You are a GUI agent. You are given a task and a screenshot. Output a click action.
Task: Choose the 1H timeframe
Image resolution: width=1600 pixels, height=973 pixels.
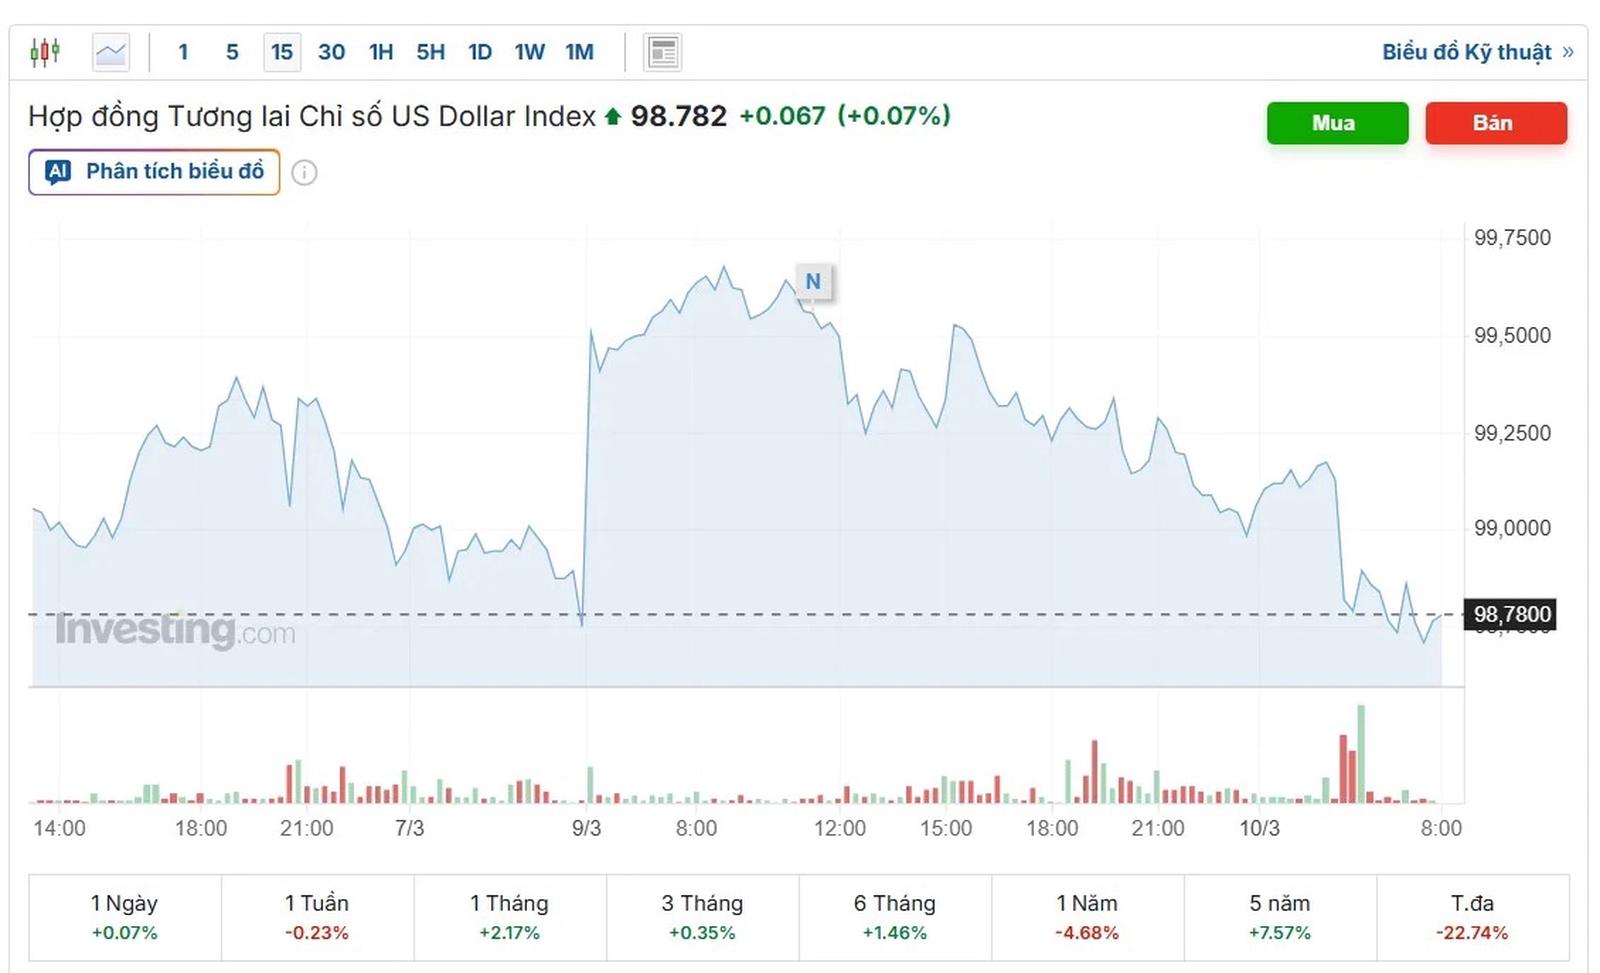[x=381, y=52]
